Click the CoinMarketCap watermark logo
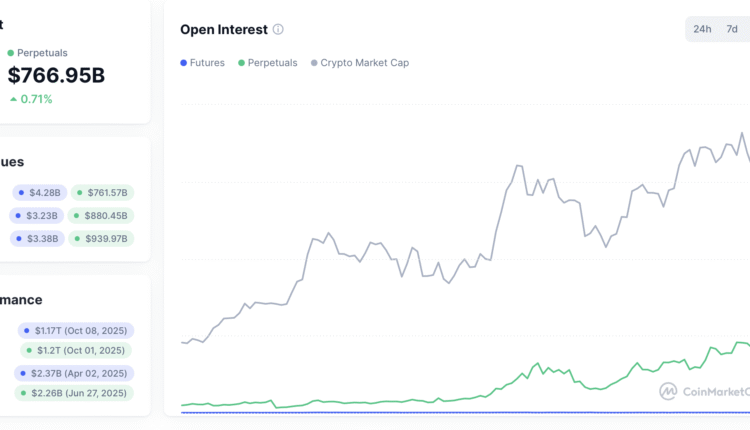Viewport: 750px width, 430px height. pyautogui.click(x=668, y=391)
